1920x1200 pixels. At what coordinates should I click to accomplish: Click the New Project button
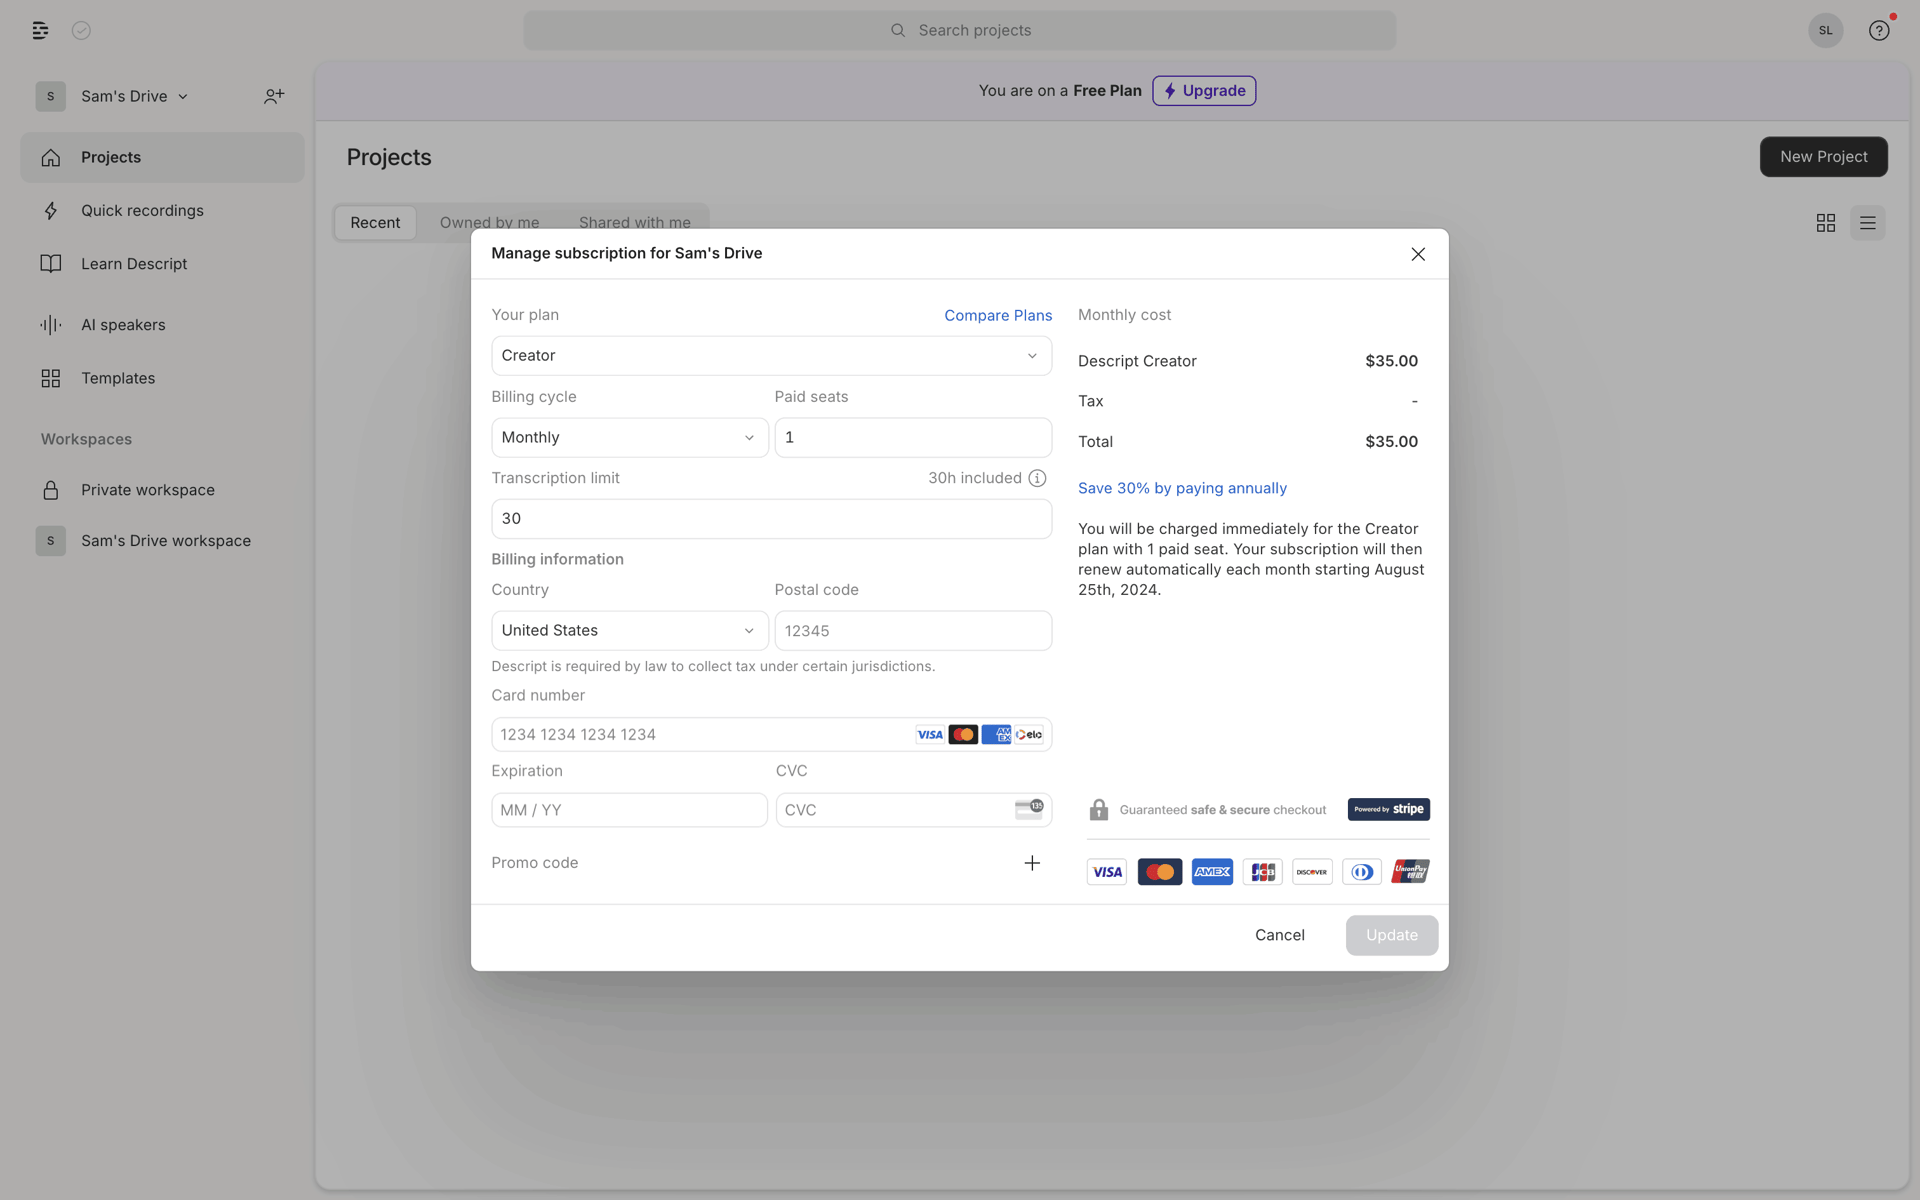[1823, 157]
